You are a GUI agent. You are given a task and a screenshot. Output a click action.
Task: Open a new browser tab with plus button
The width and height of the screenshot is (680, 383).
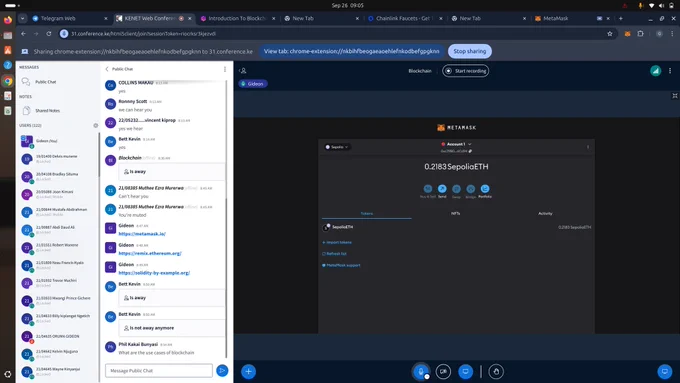coord(621,18)
